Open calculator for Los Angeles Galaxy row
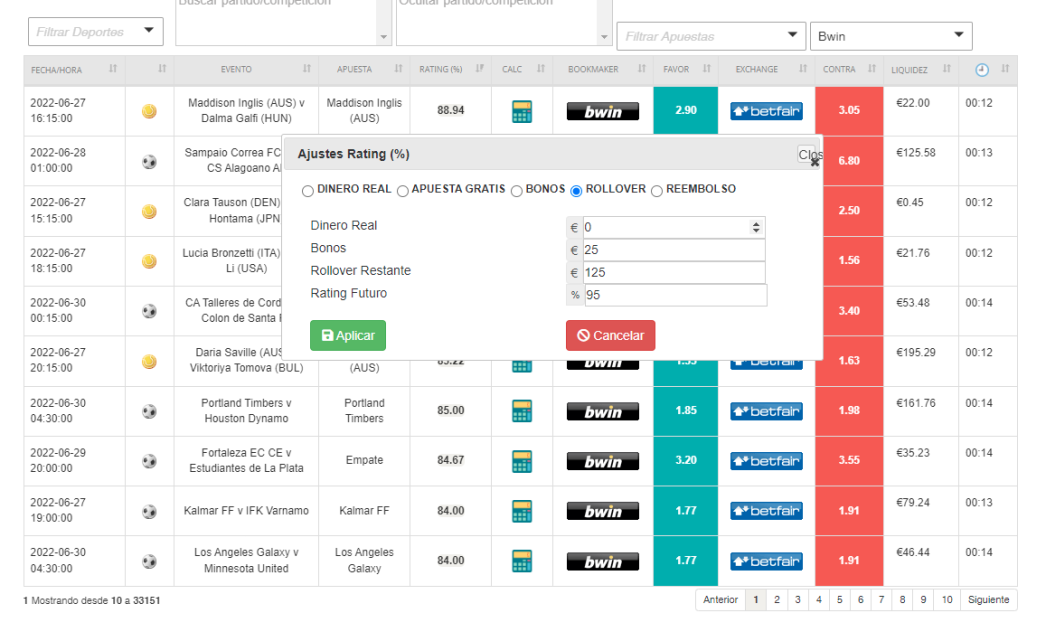This screenshot has height=632, width=1046. click(522, 561)
